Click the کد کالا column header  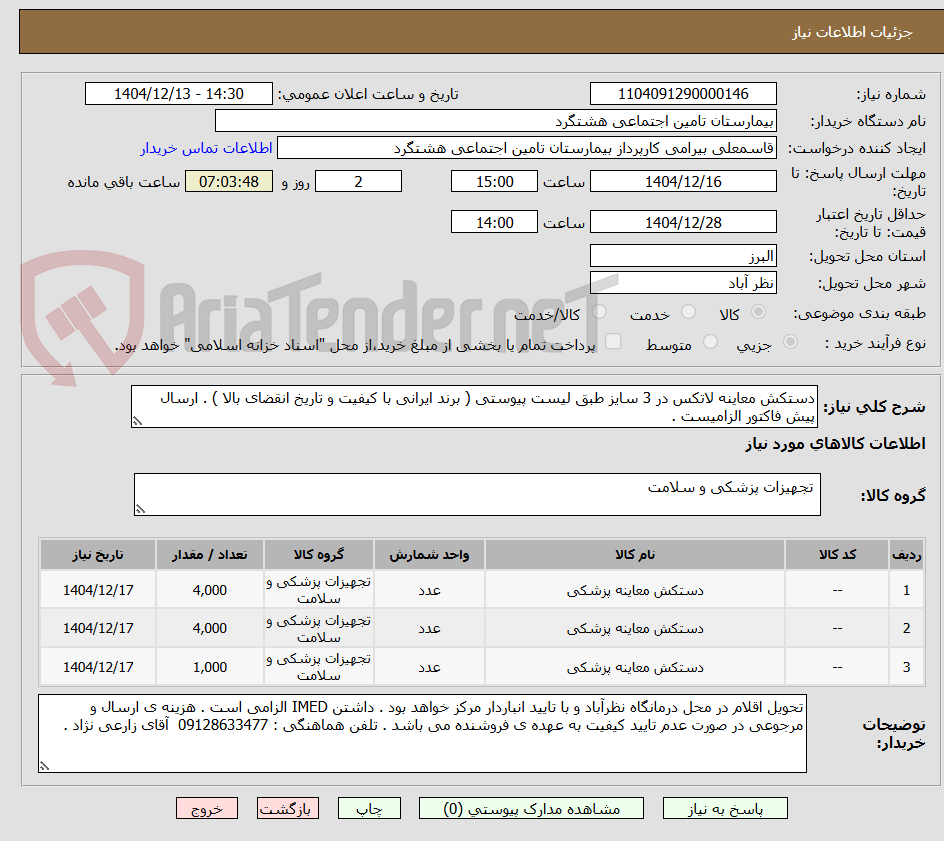[x=837, y=554]
